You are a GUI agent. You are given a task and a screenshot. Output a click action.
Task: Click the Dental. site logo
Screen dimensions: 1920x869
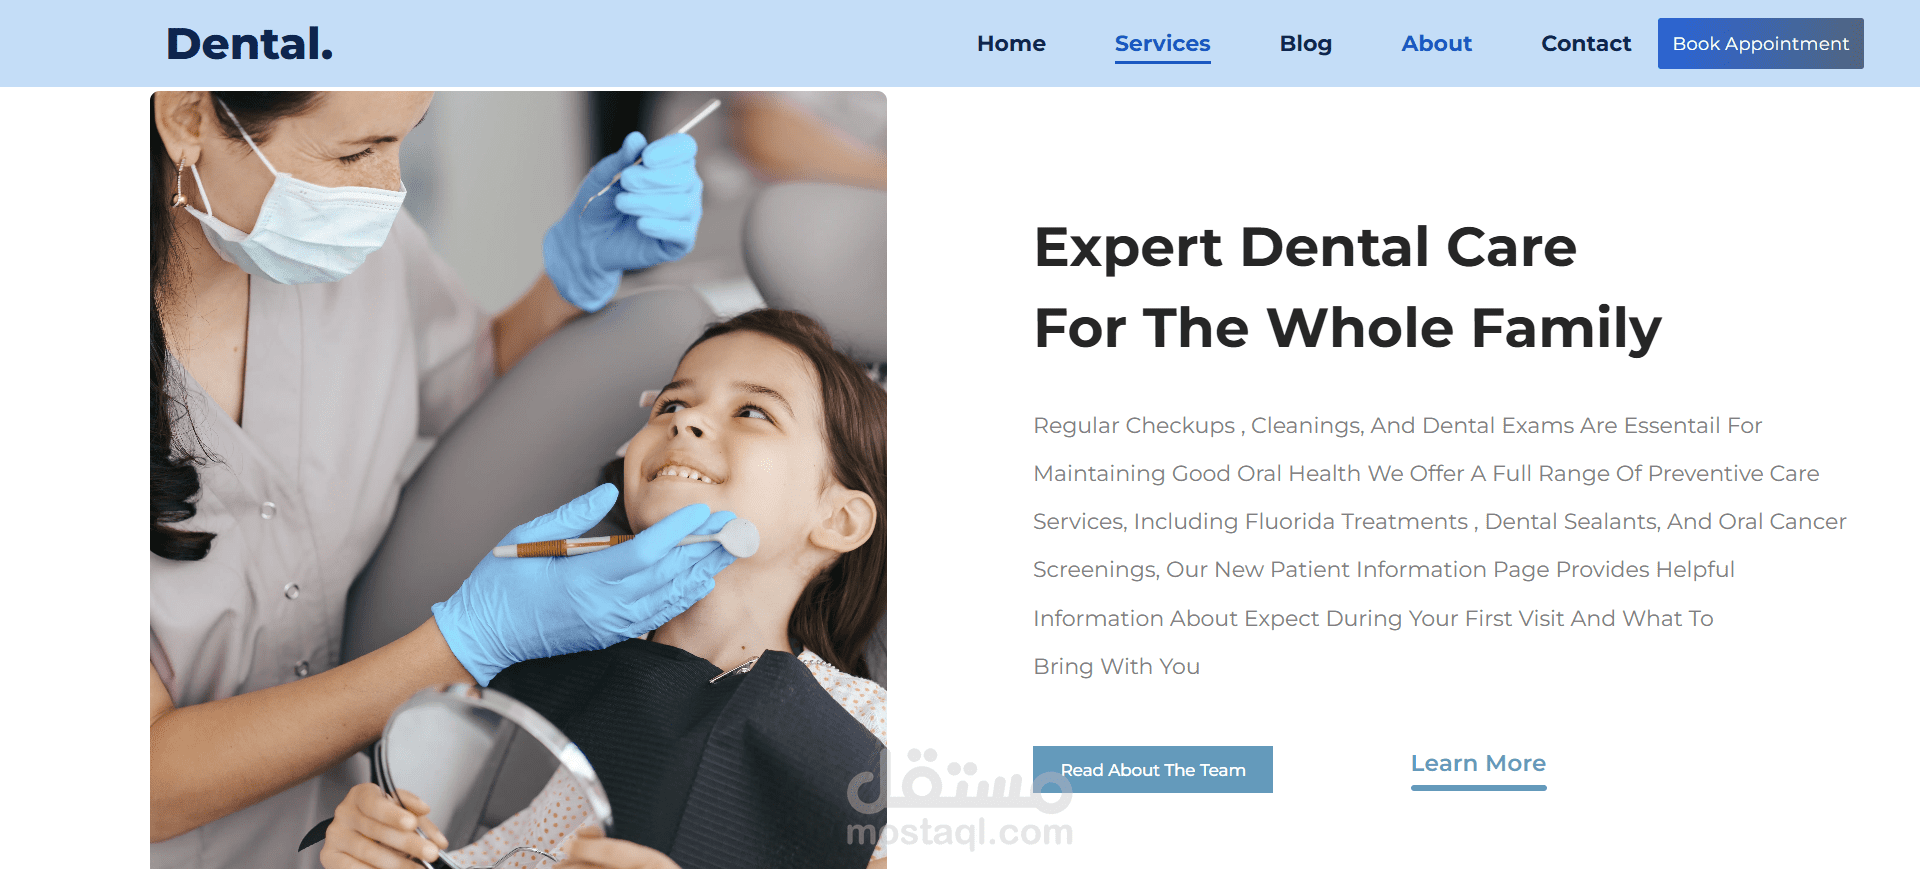coord(249,44)
